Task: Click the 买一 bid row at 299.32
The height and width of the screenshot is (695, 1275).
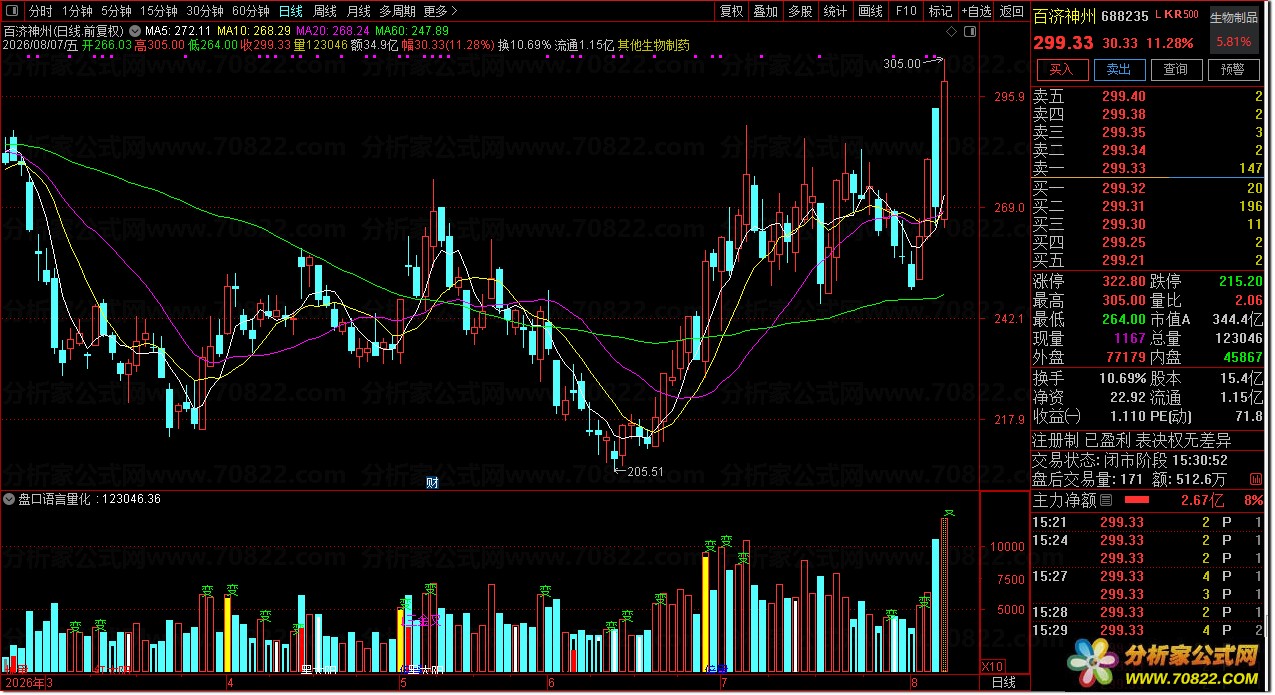Action: [x=1149, y=188]
